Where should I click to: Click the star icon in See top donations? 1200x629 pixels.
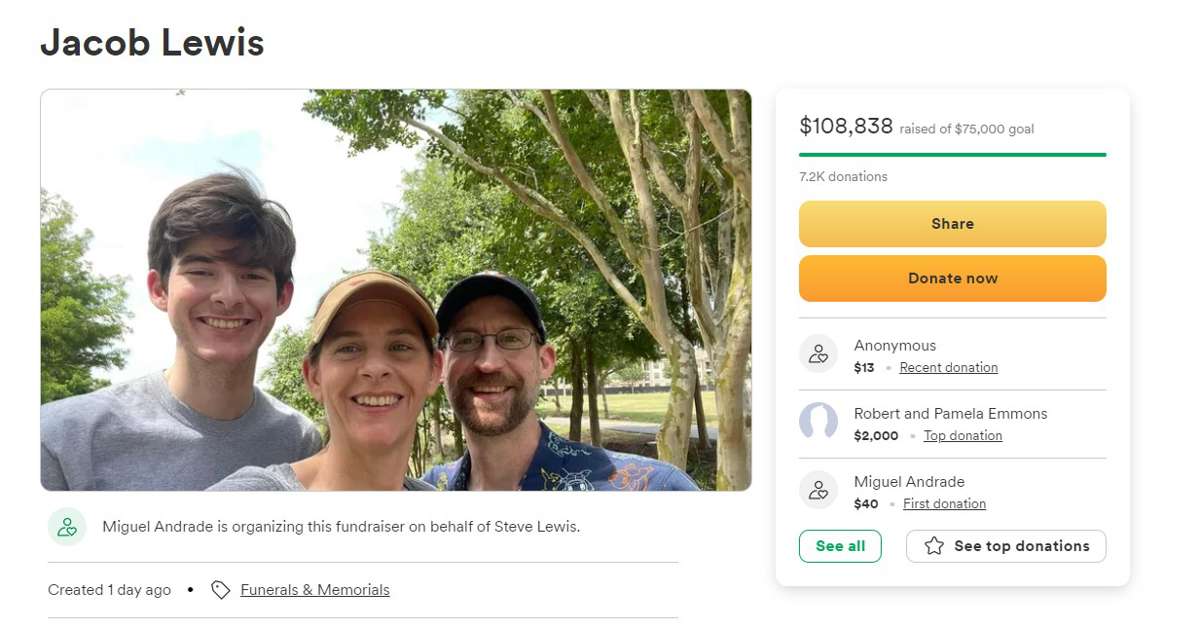pyautogui.click(x=934, y=546)
